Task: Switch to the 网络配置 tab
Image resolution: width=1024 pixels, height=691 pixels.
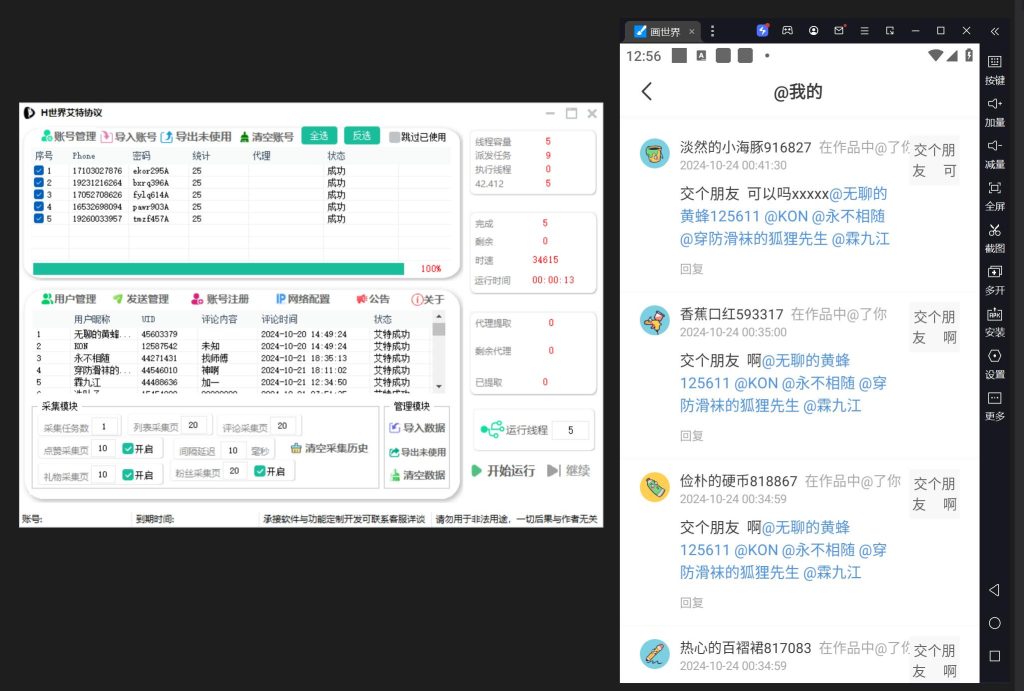Action: (303, 299)
